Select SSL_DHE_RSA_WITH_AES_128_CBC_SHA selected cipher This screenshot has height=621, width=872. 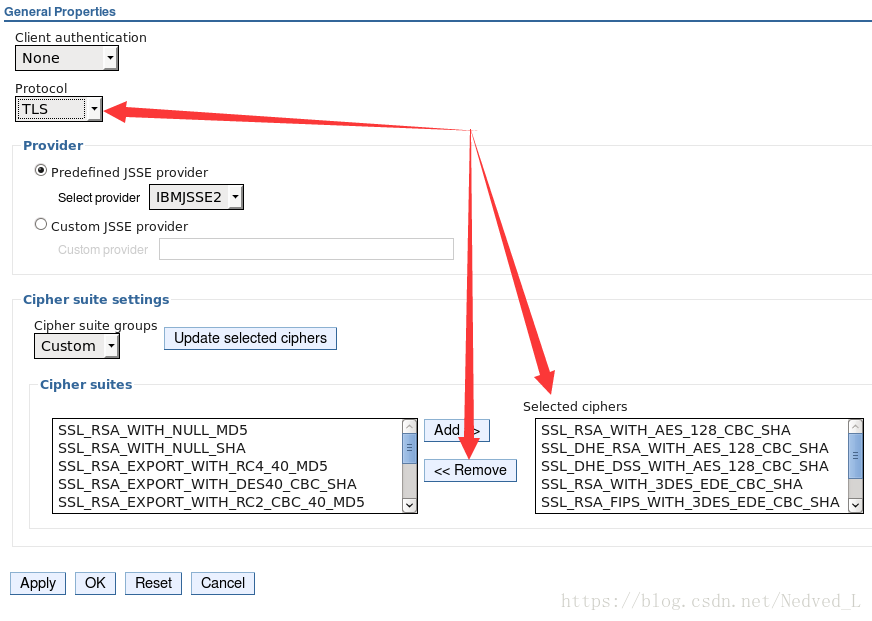point(692,448)
